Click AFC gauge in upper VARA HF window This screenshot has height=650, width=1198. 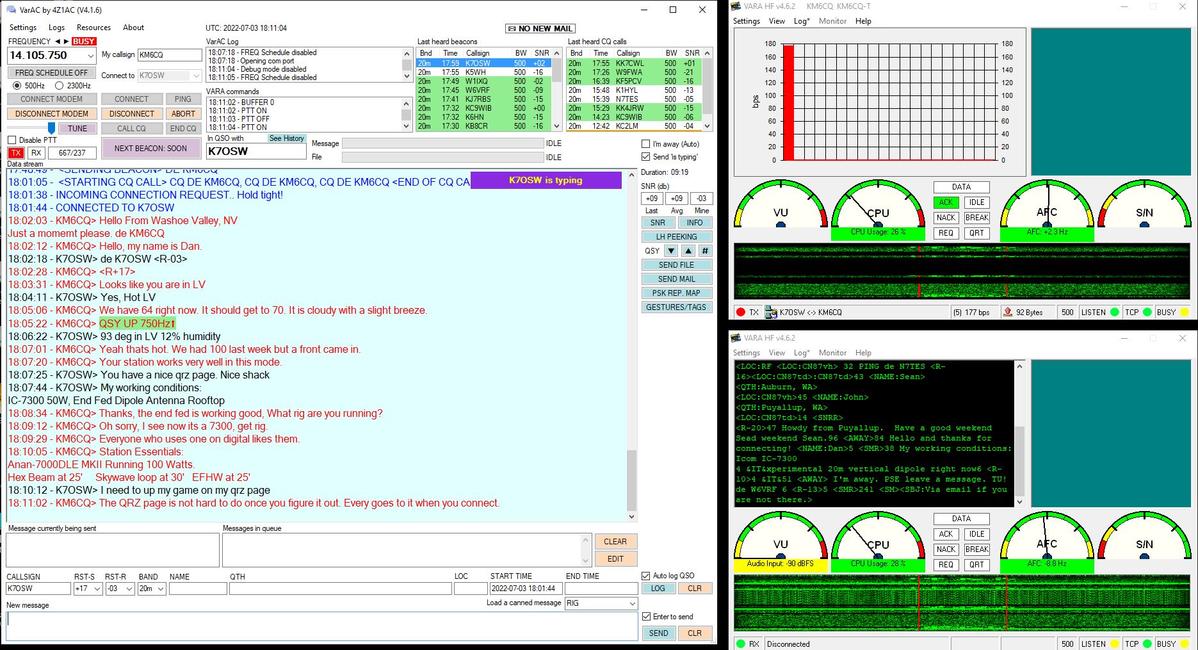coord(1047,205)
